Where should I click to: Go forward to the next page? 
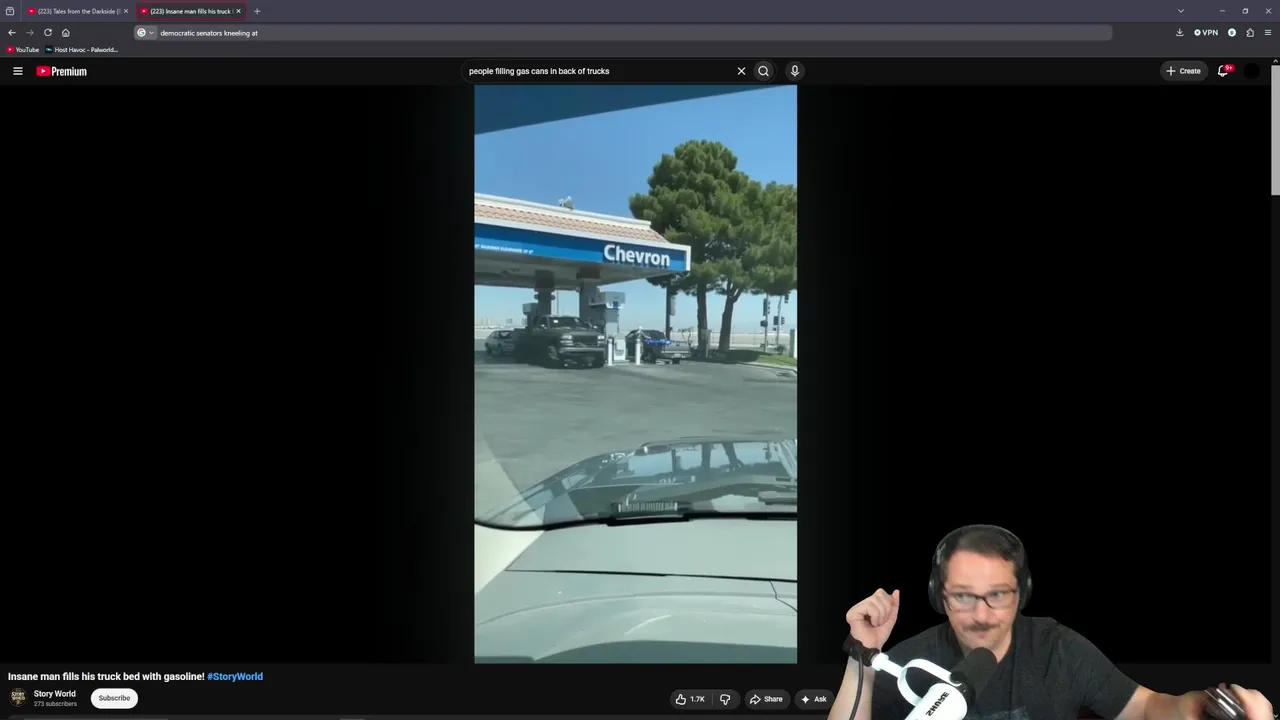point(30,32)
